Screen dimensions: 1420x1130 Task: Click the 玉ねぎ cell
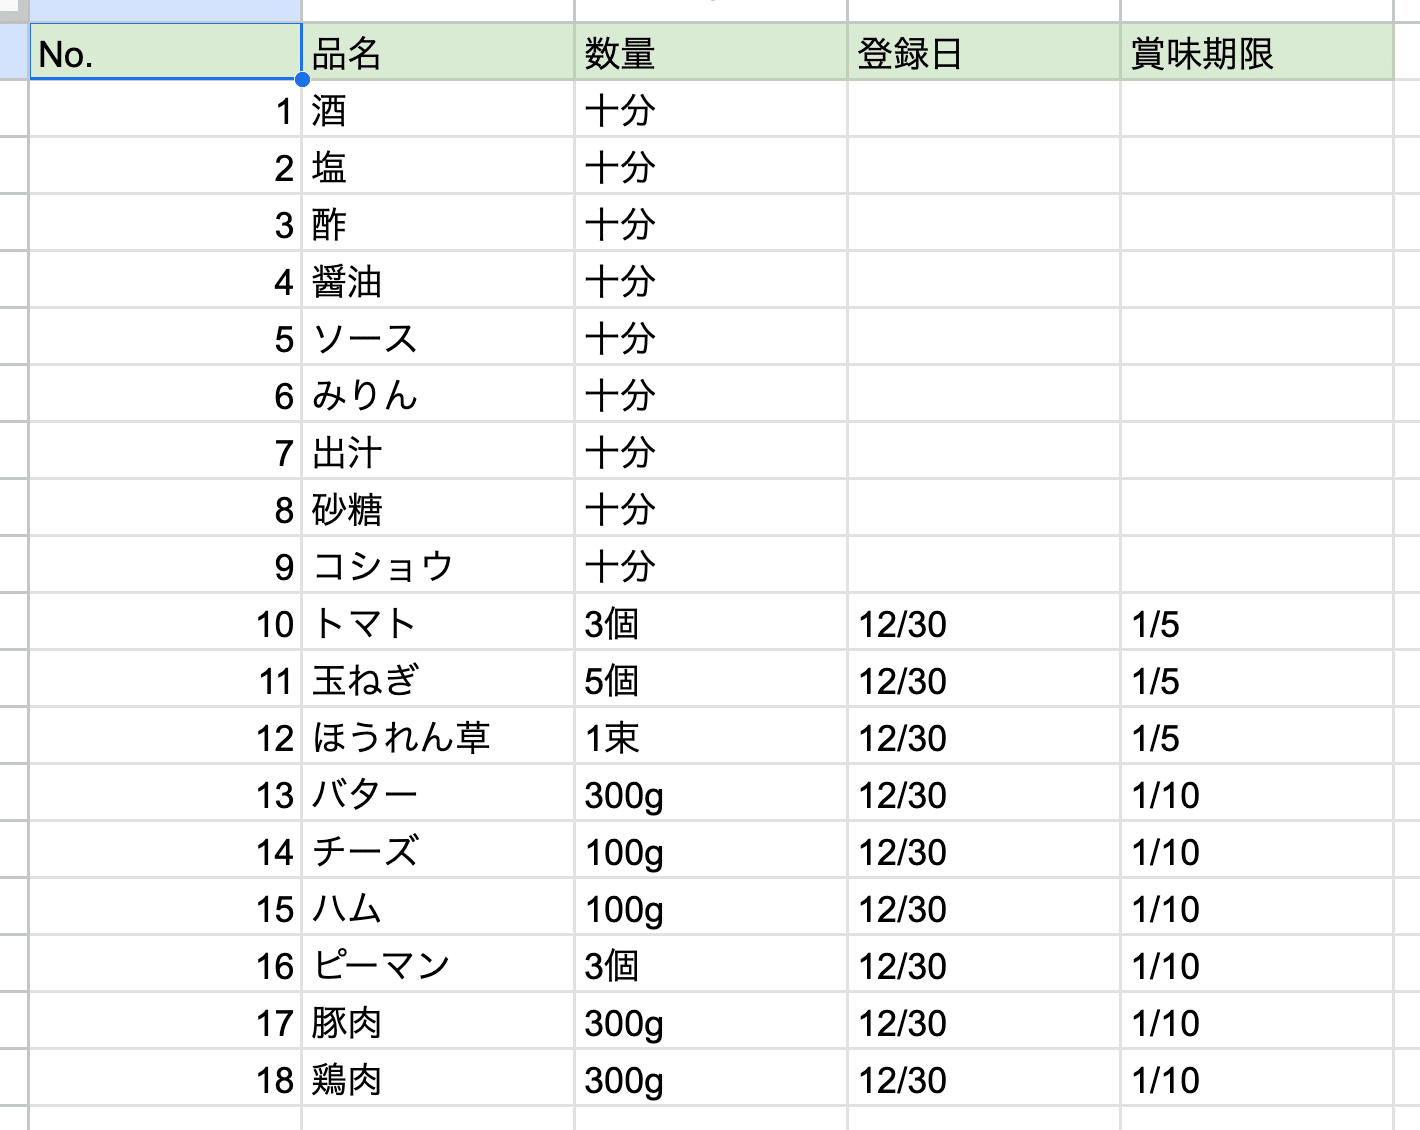point(437,681)
